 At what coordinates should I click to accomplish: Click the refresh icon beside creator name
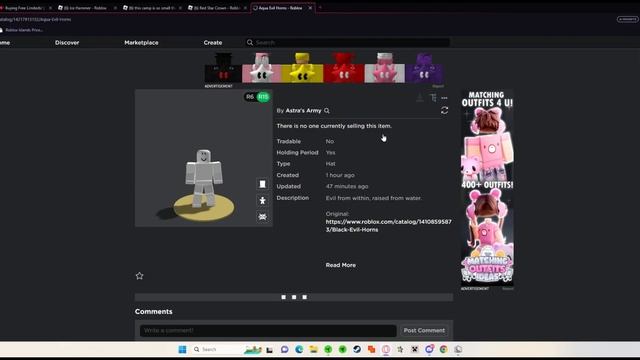[444, 111]
